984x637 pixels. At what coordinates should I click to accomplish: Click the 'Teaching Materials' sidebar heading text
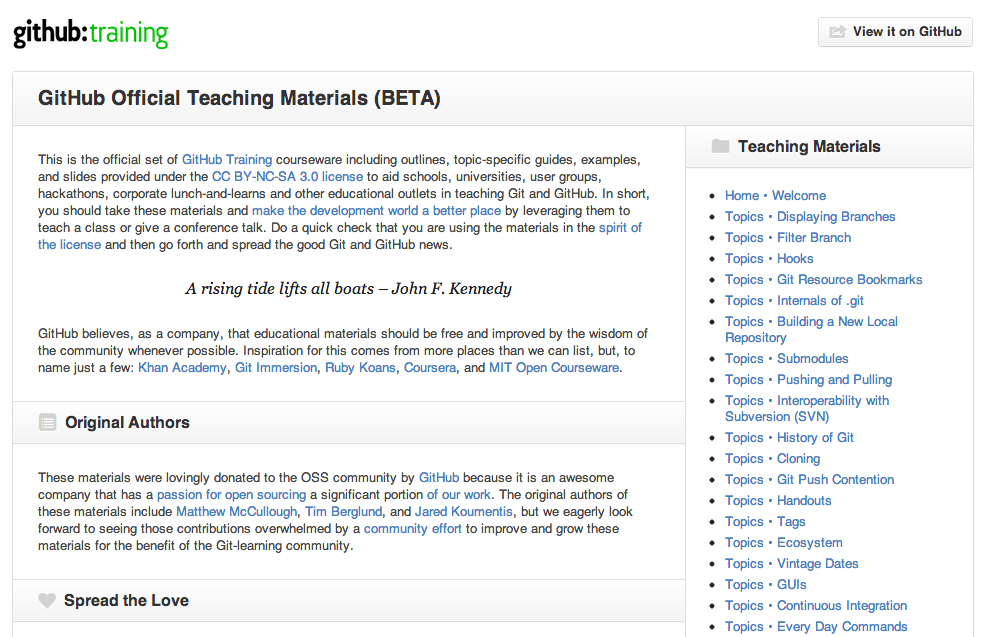(x=809, y=146)
